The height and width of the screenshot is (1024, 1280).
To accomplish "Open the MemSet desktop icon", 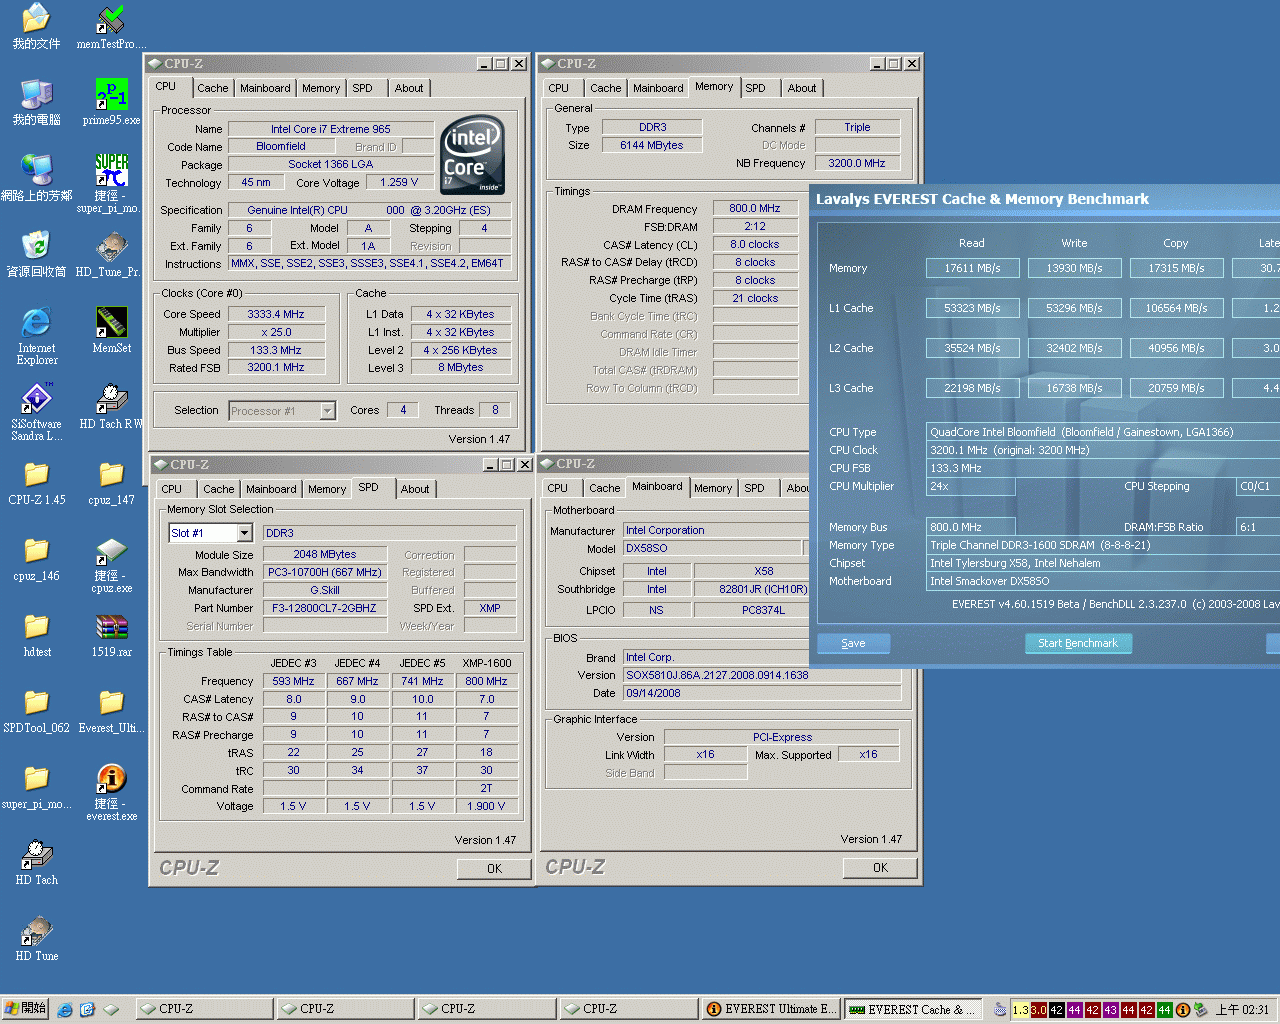I will (111, 330).
